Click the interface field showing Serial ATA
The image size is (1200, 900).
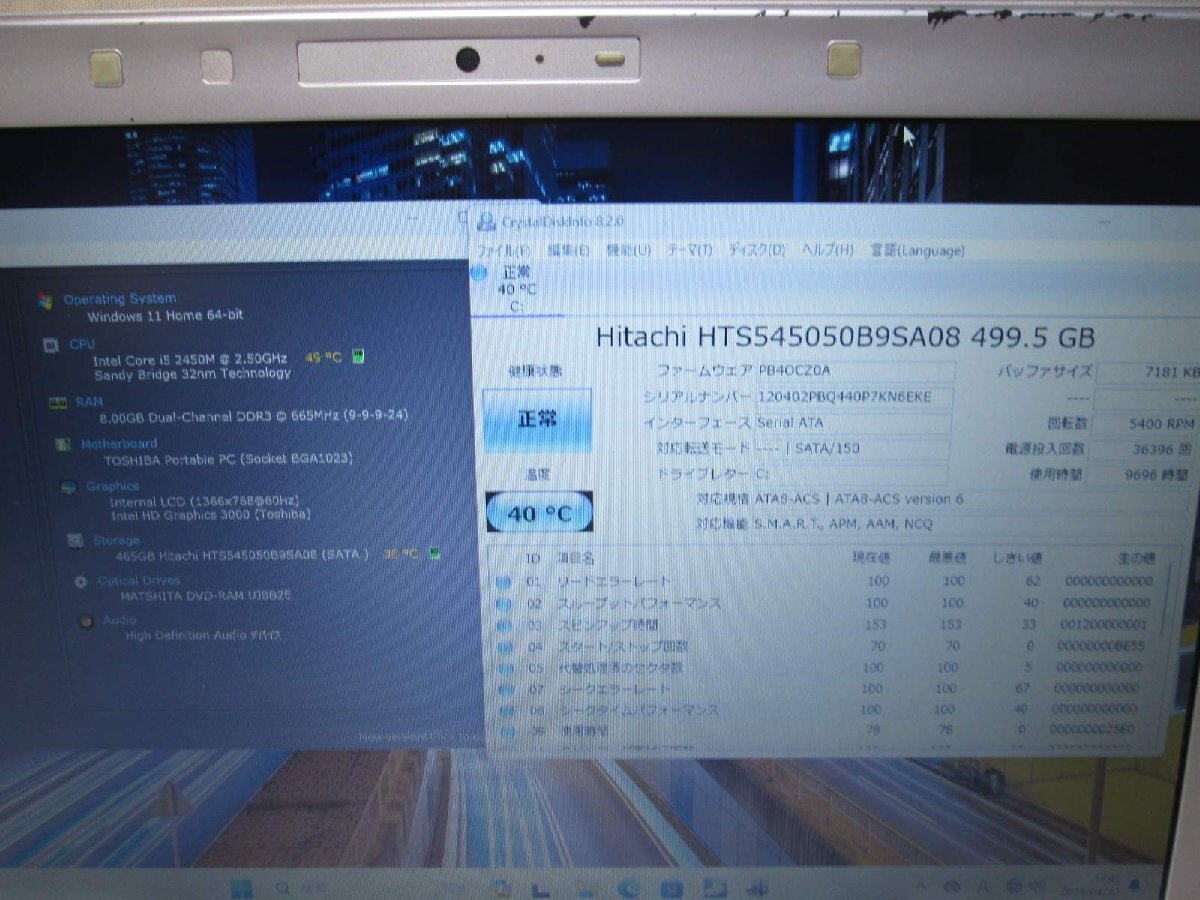852,423
